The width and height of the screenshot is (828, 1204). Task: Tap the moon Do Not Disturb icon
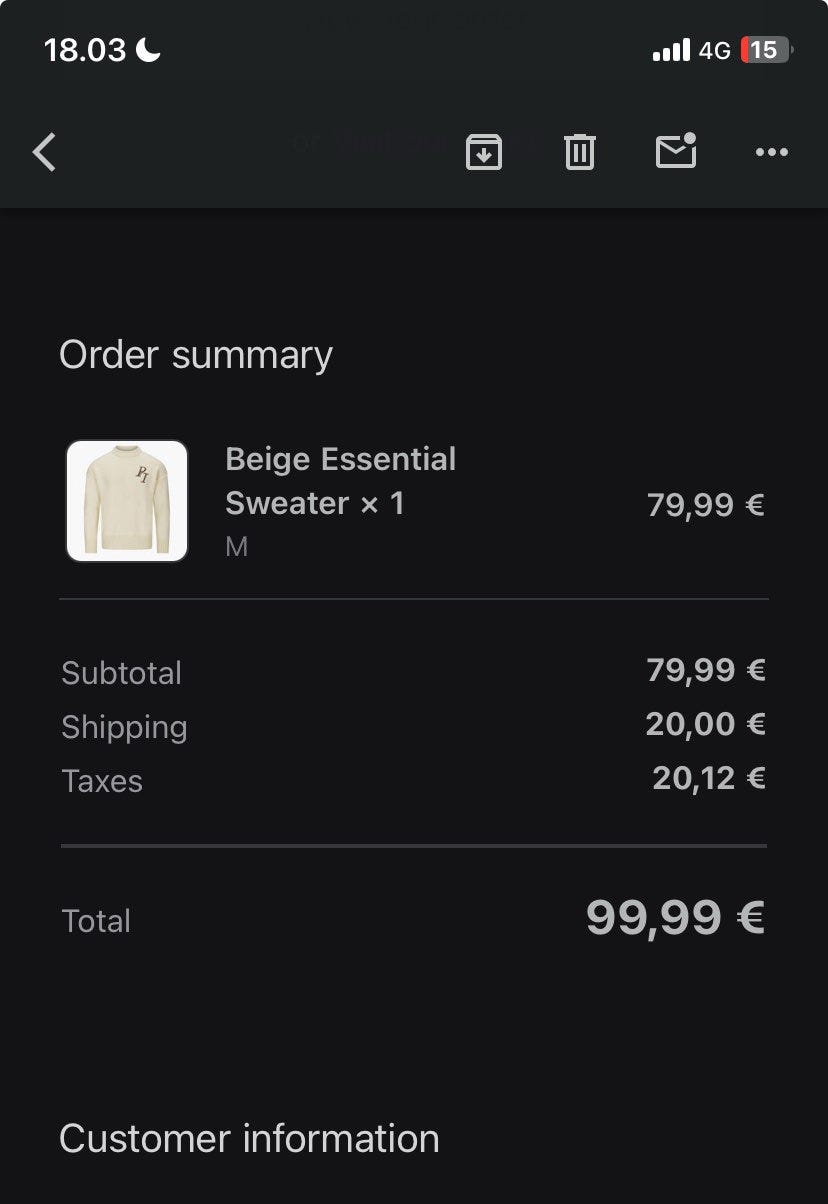[148, 50]
